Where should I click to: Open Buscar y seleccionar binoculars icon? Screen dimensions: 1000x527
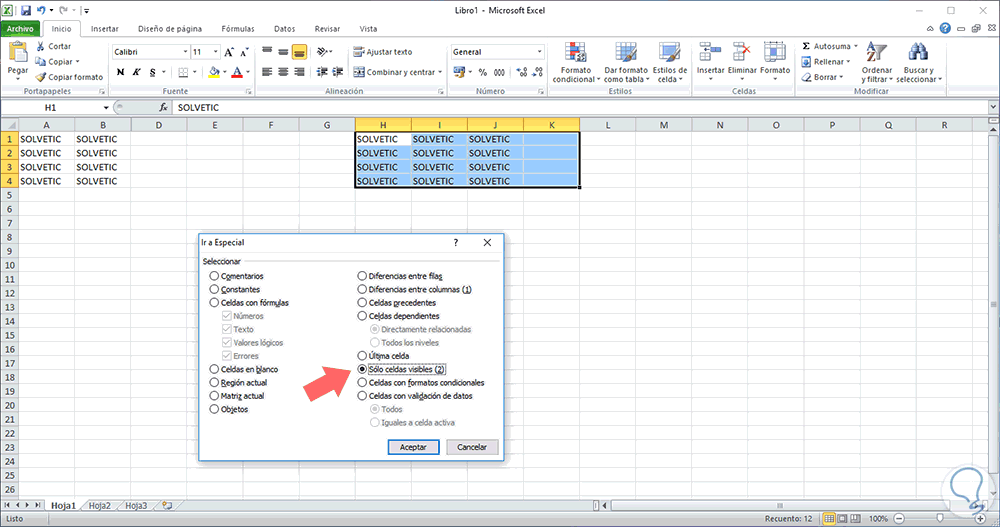point(918,53)
